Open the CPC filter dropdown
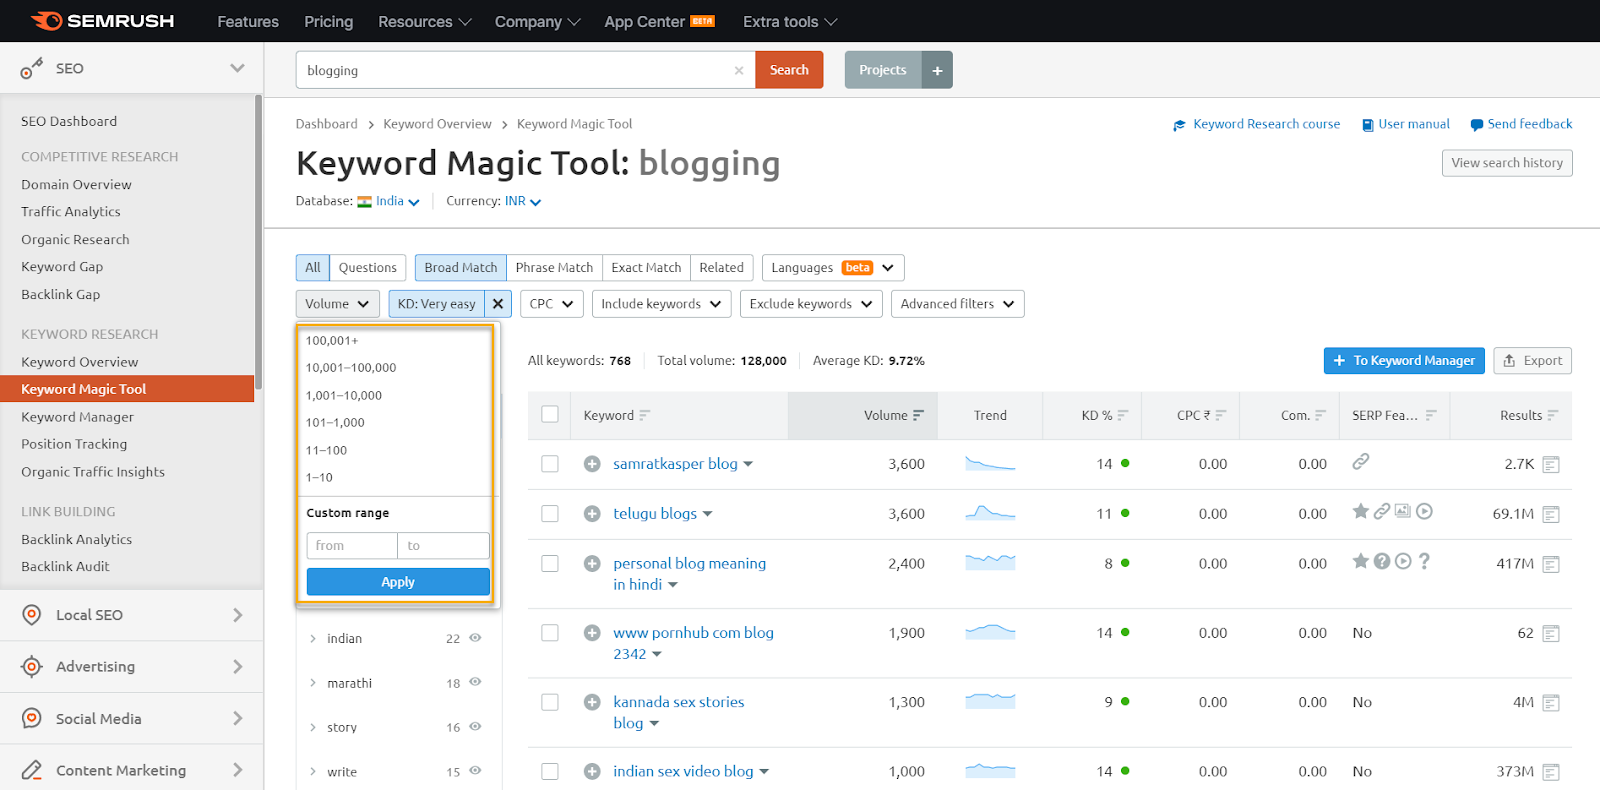Image resolution: width=1600 pixels, height=790 pixels. [552, 304]
